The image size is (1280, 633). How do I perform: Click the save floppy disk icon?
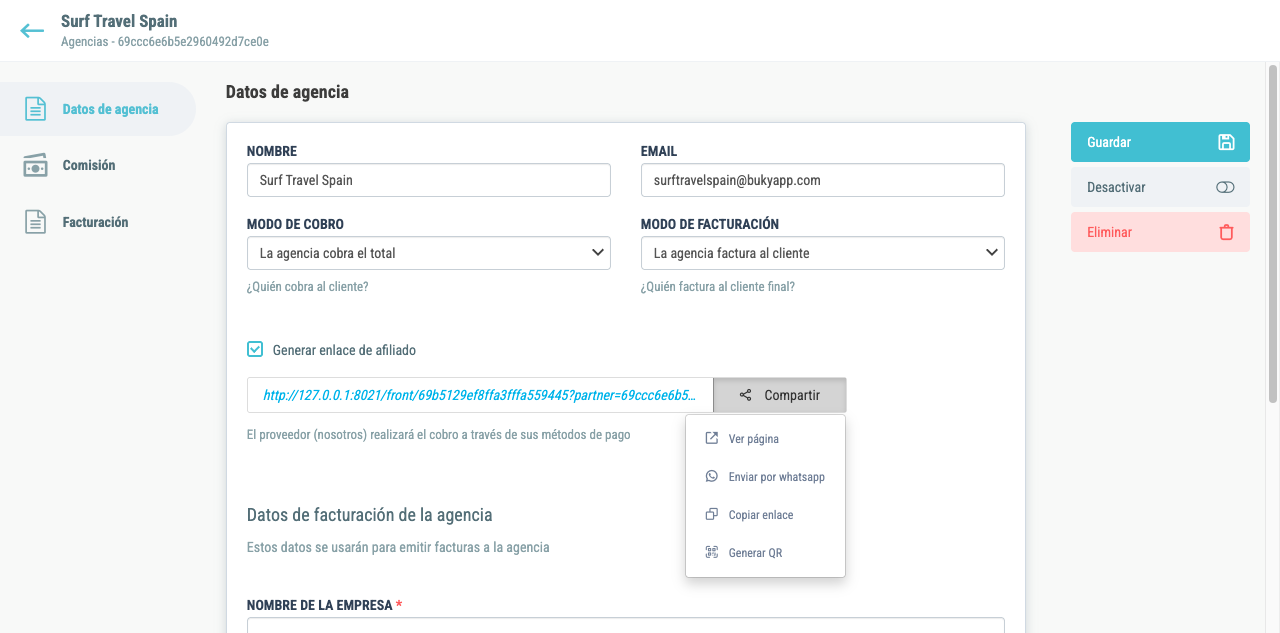pyautogui.click(x=1226, y=142)
